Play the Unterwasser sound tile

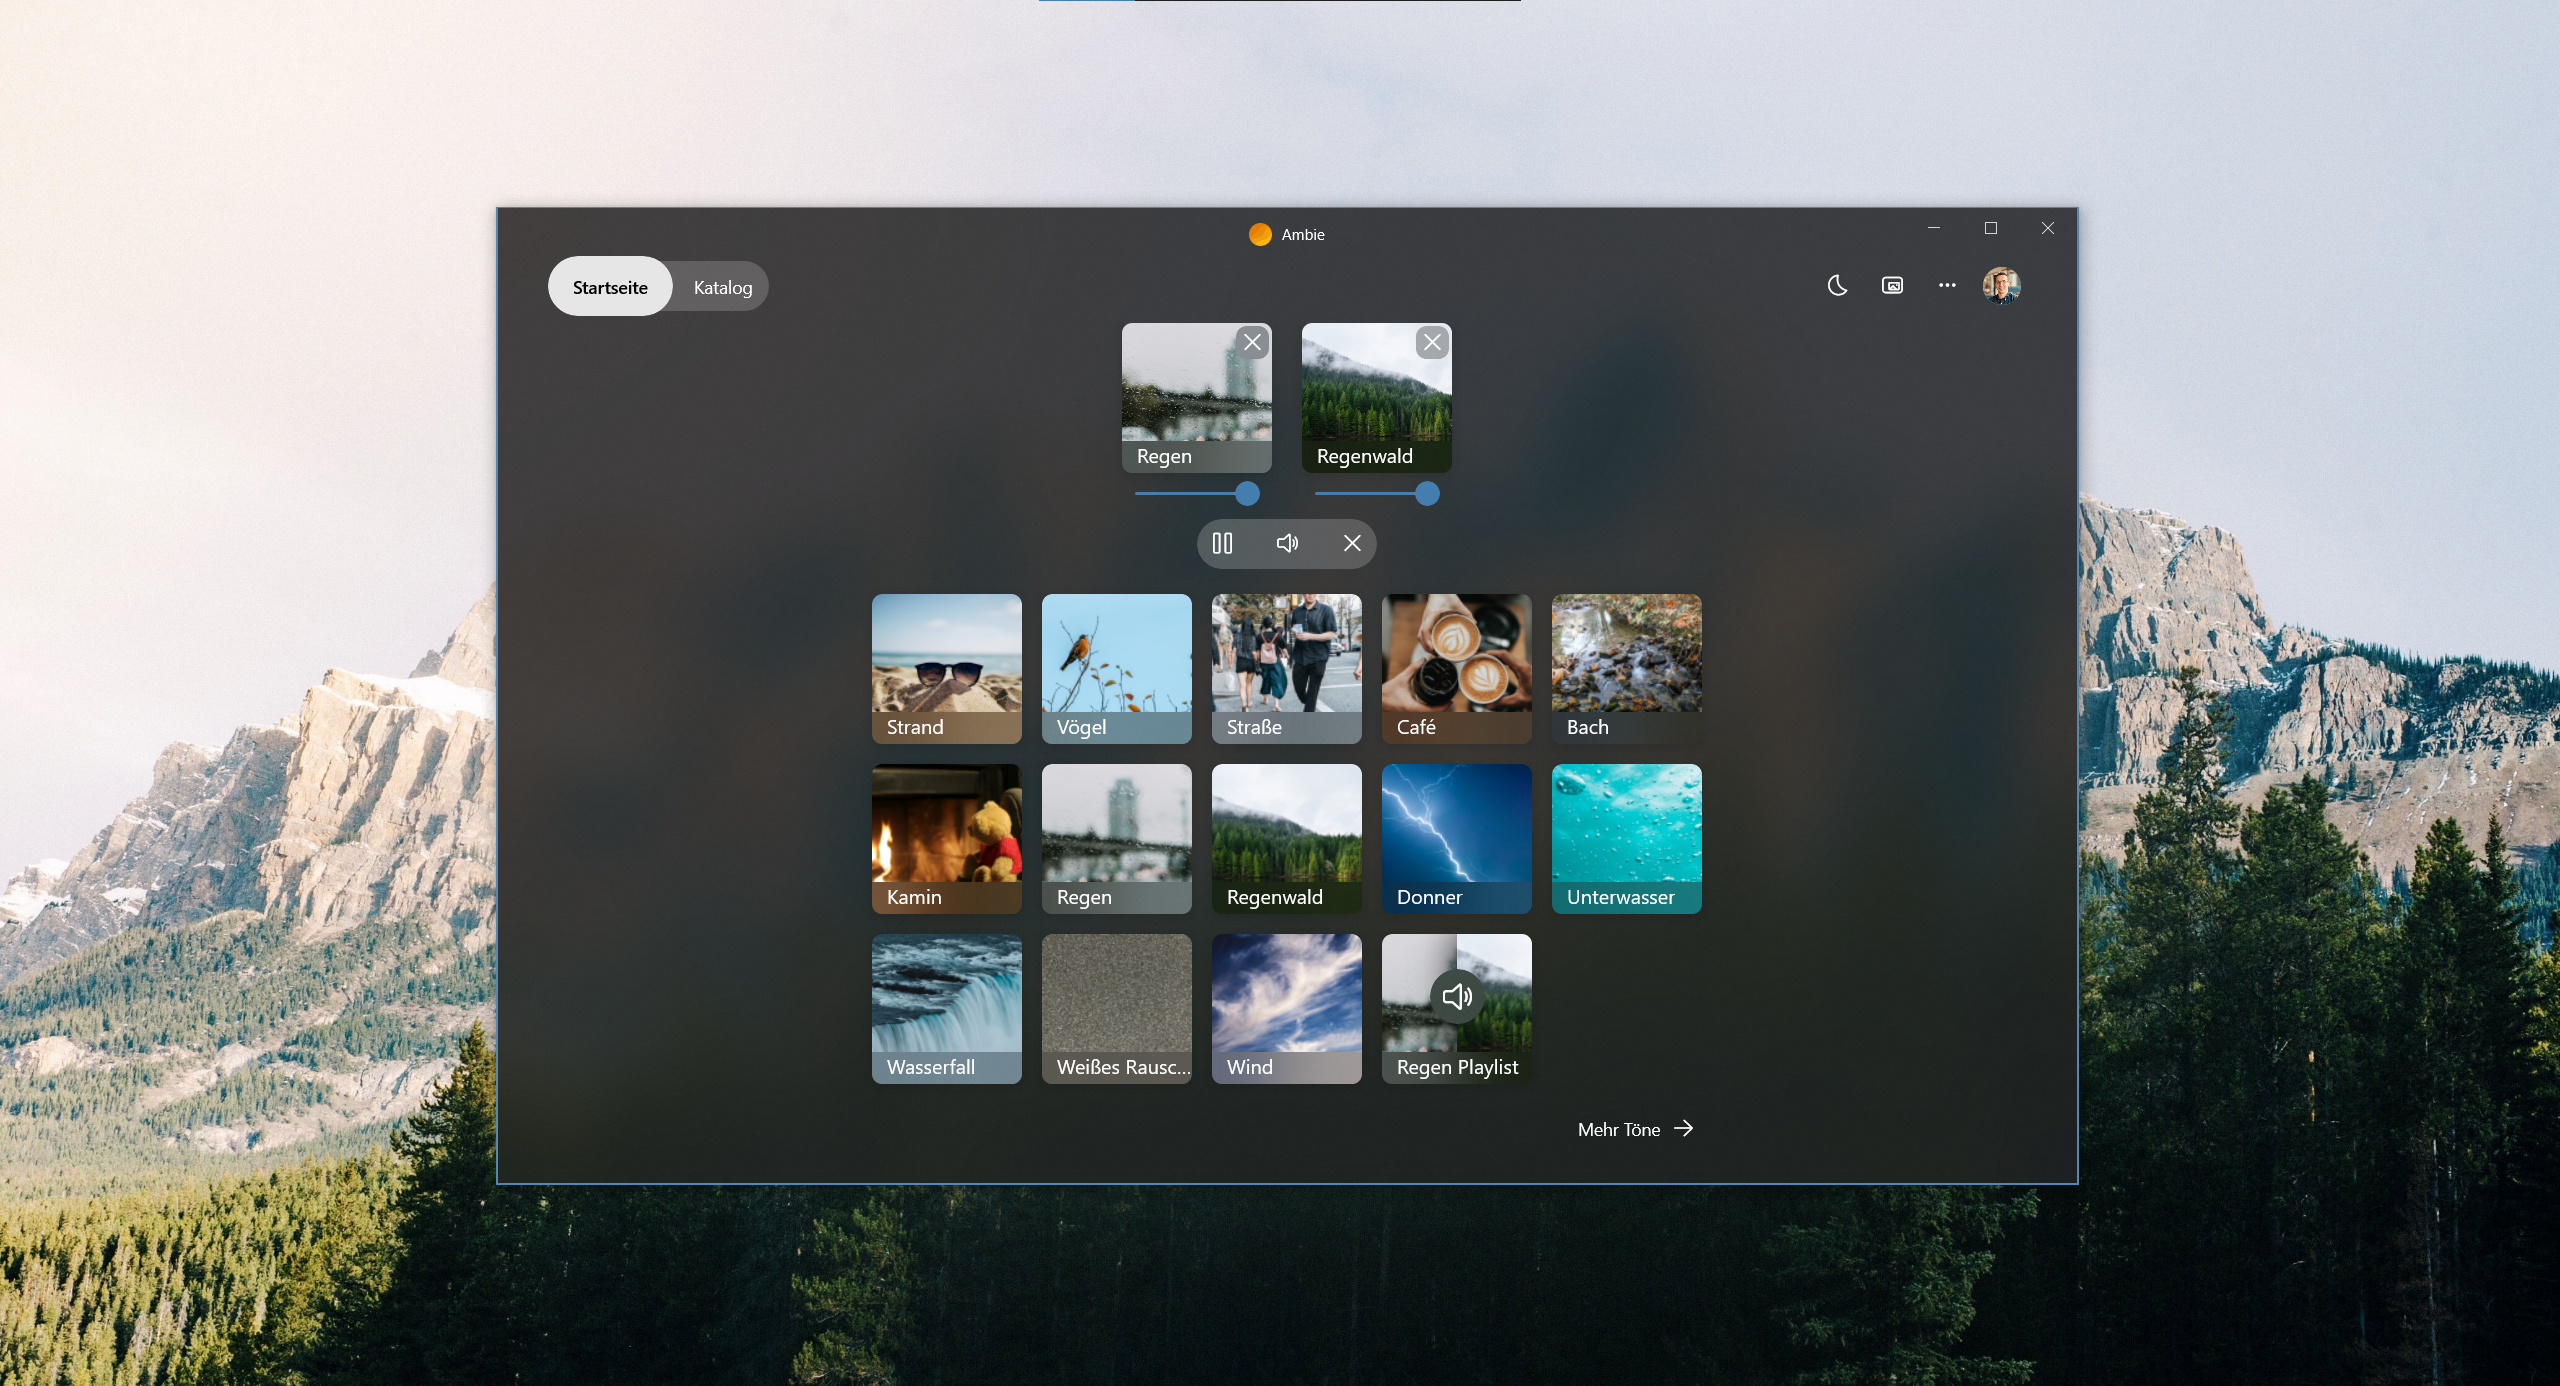(x=1627, y=839)
